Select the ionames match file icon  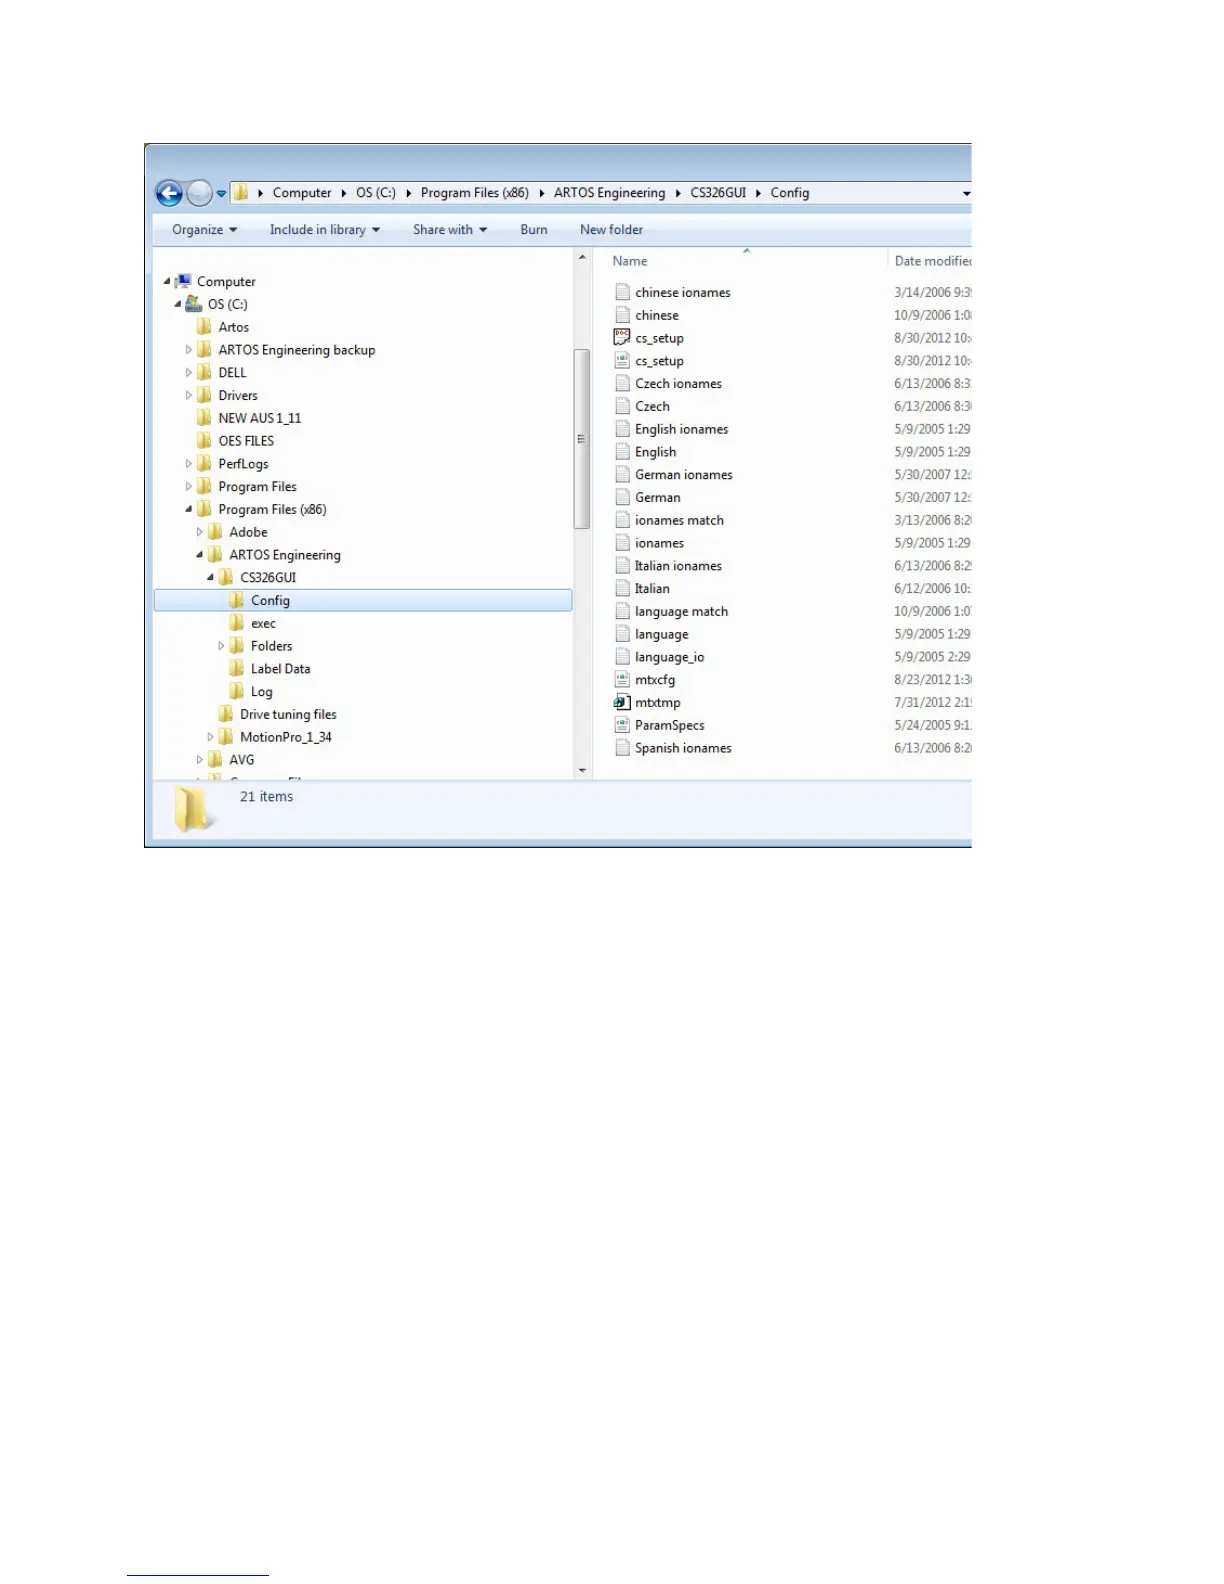(x=622, y=521)
